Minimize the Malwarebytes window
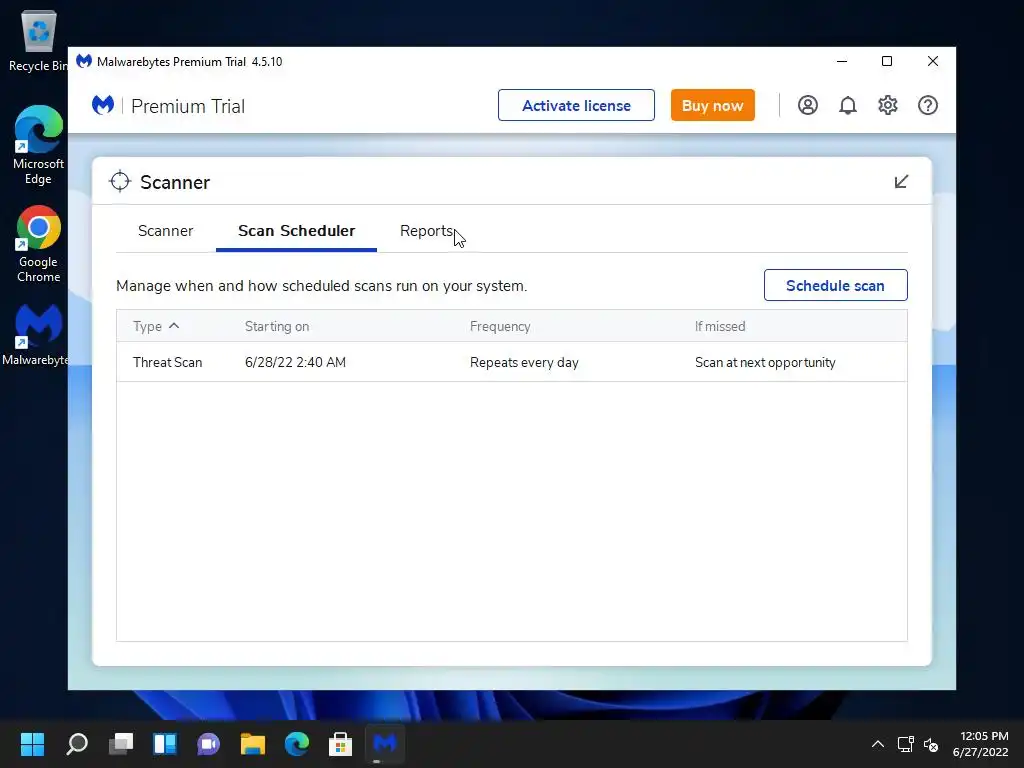Viewport: 1024px width, 768px height. click(x=842, y=61)
